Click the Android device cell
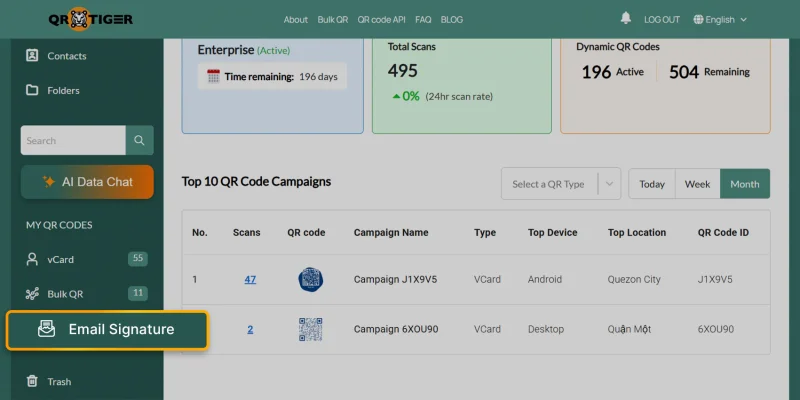This screenshot has width=800, height=400. click(x=544, y=280)
